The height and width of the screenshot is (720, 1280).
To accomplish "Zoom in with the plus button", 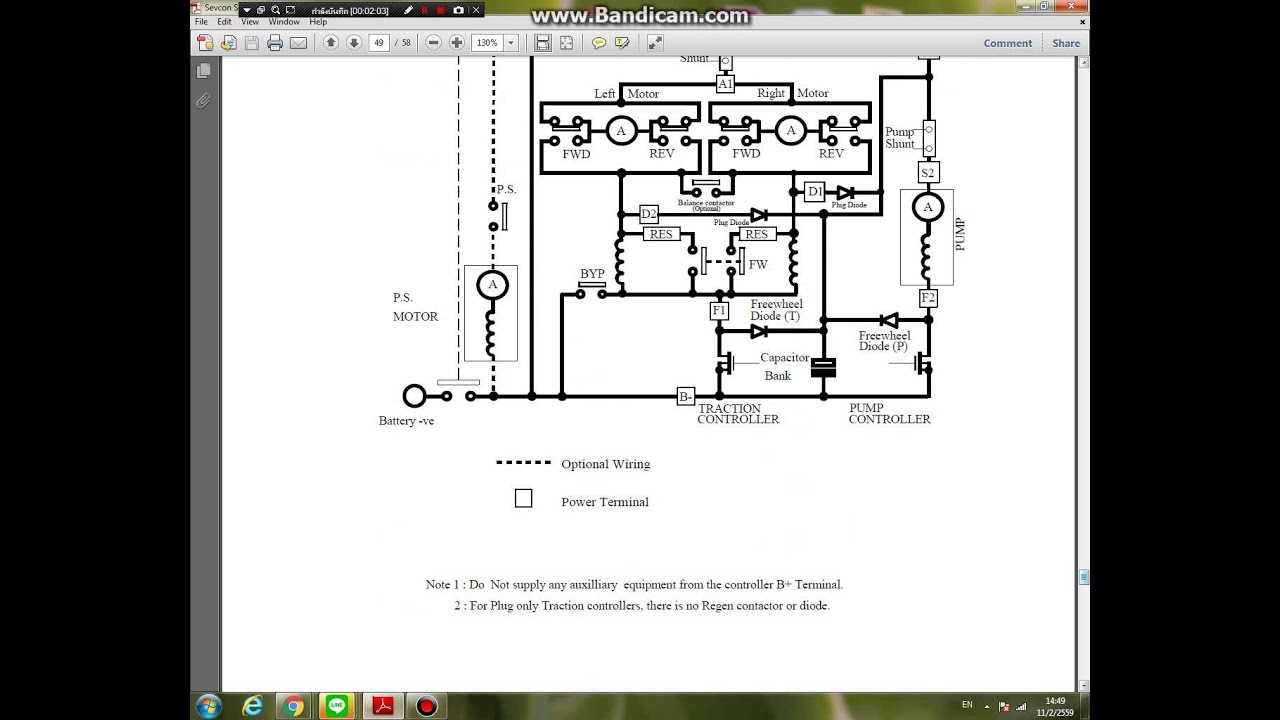I will click(457, 43).
